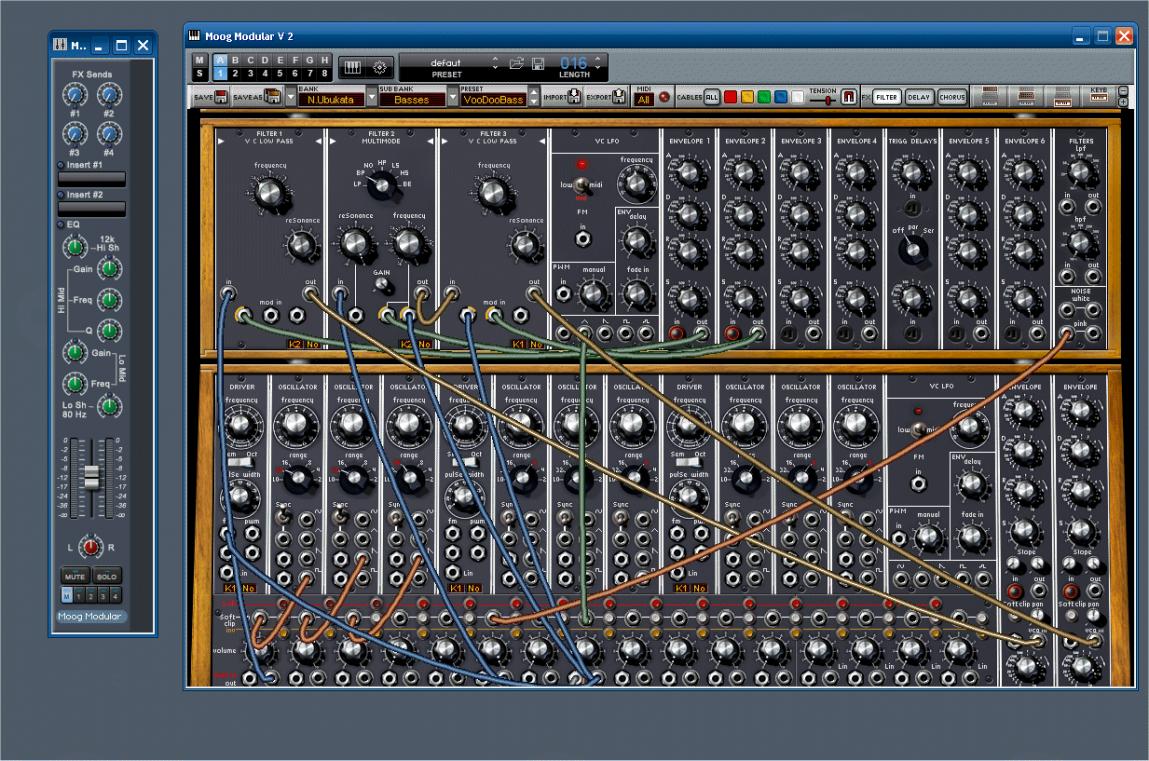Toggle the cable magnet icon near Tension
Screen dimensions: 1149x761
point(848,96)
